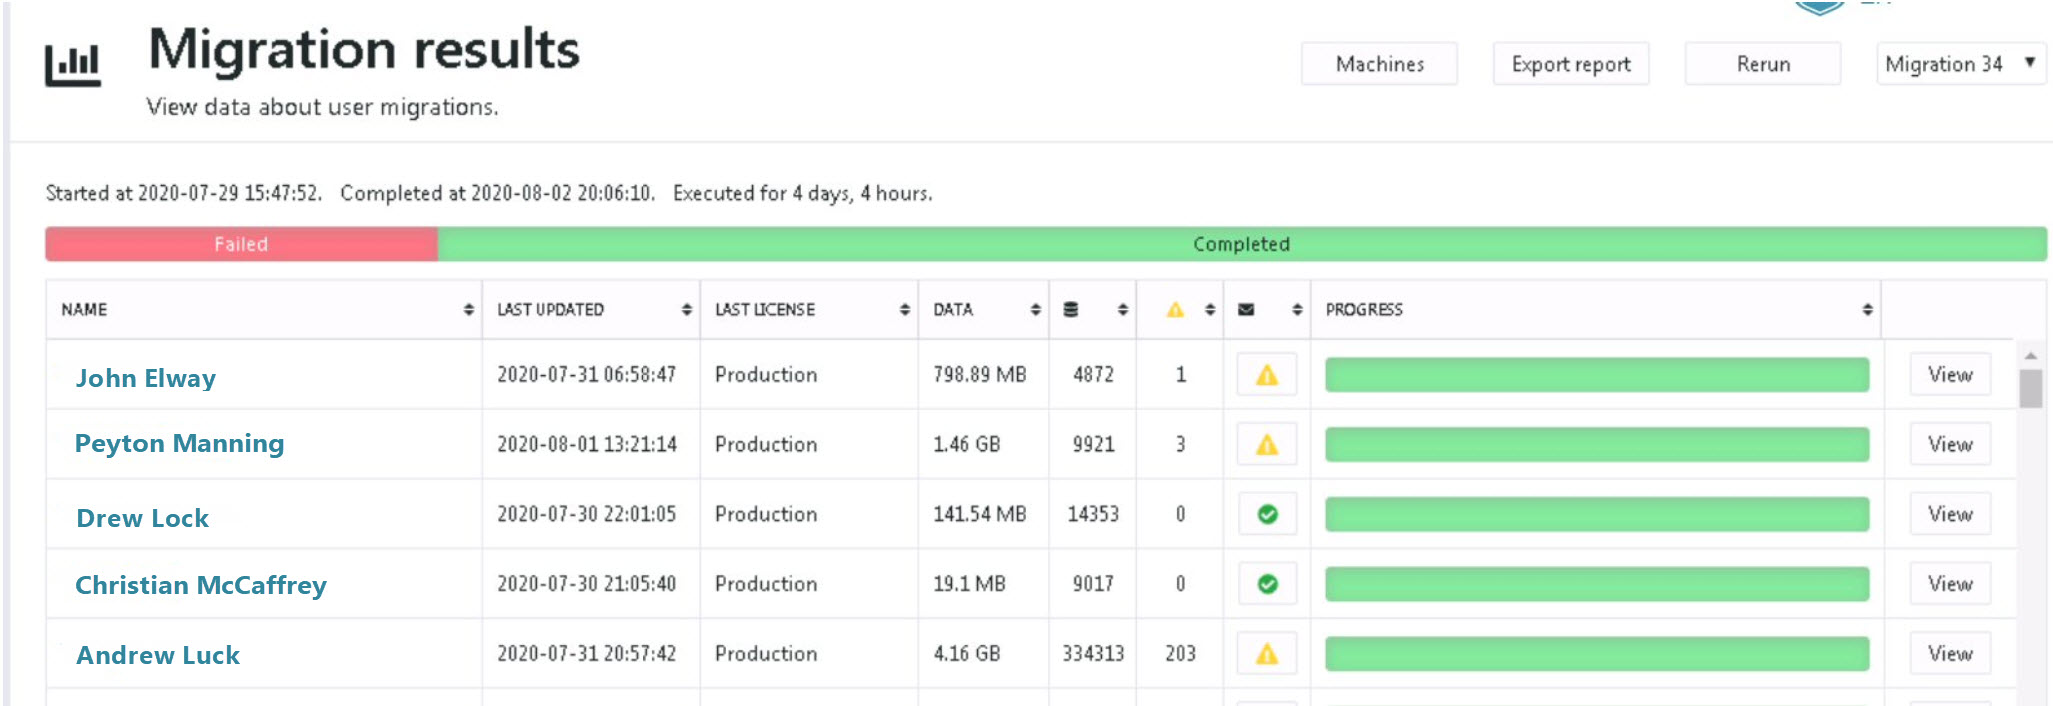
Task: View Drew Lock migration details
Action: point(1950,514)
